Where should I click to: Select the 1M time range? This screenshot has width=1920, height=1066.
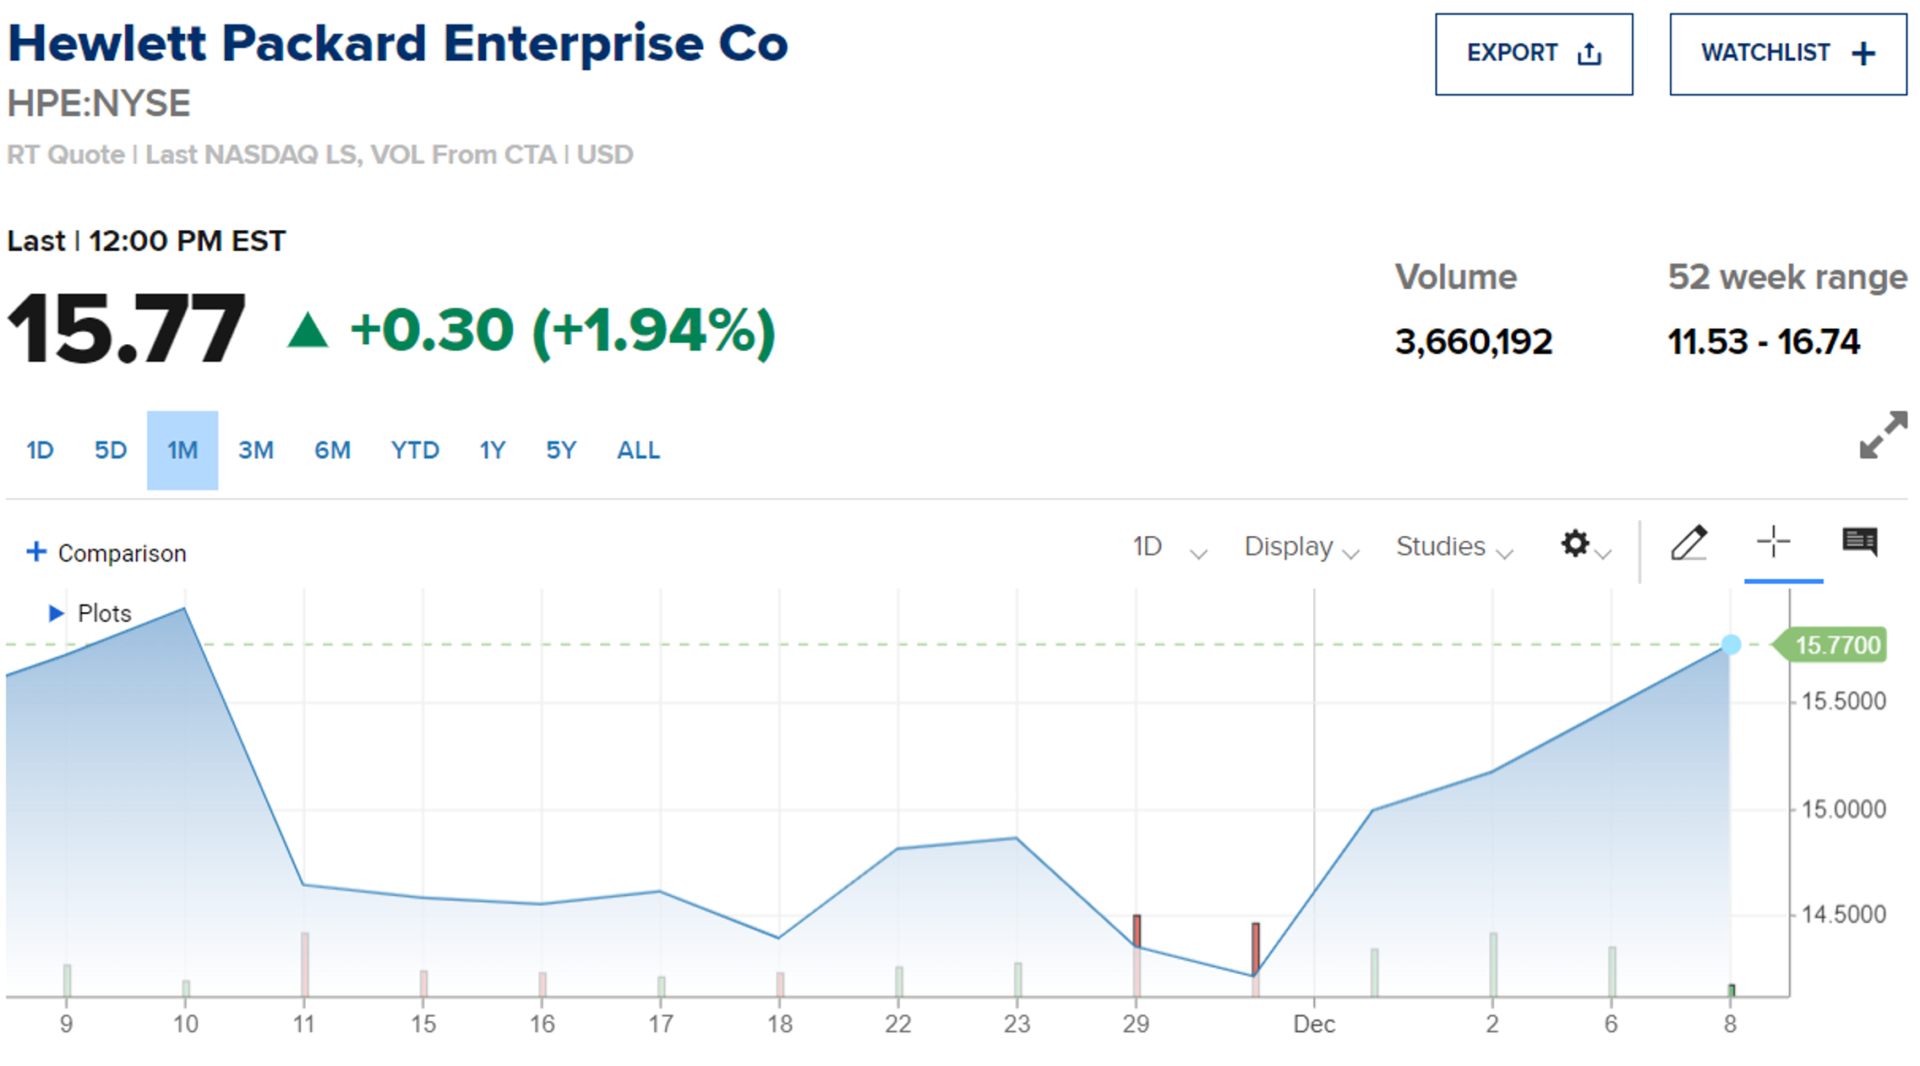[x=182, y=450]
